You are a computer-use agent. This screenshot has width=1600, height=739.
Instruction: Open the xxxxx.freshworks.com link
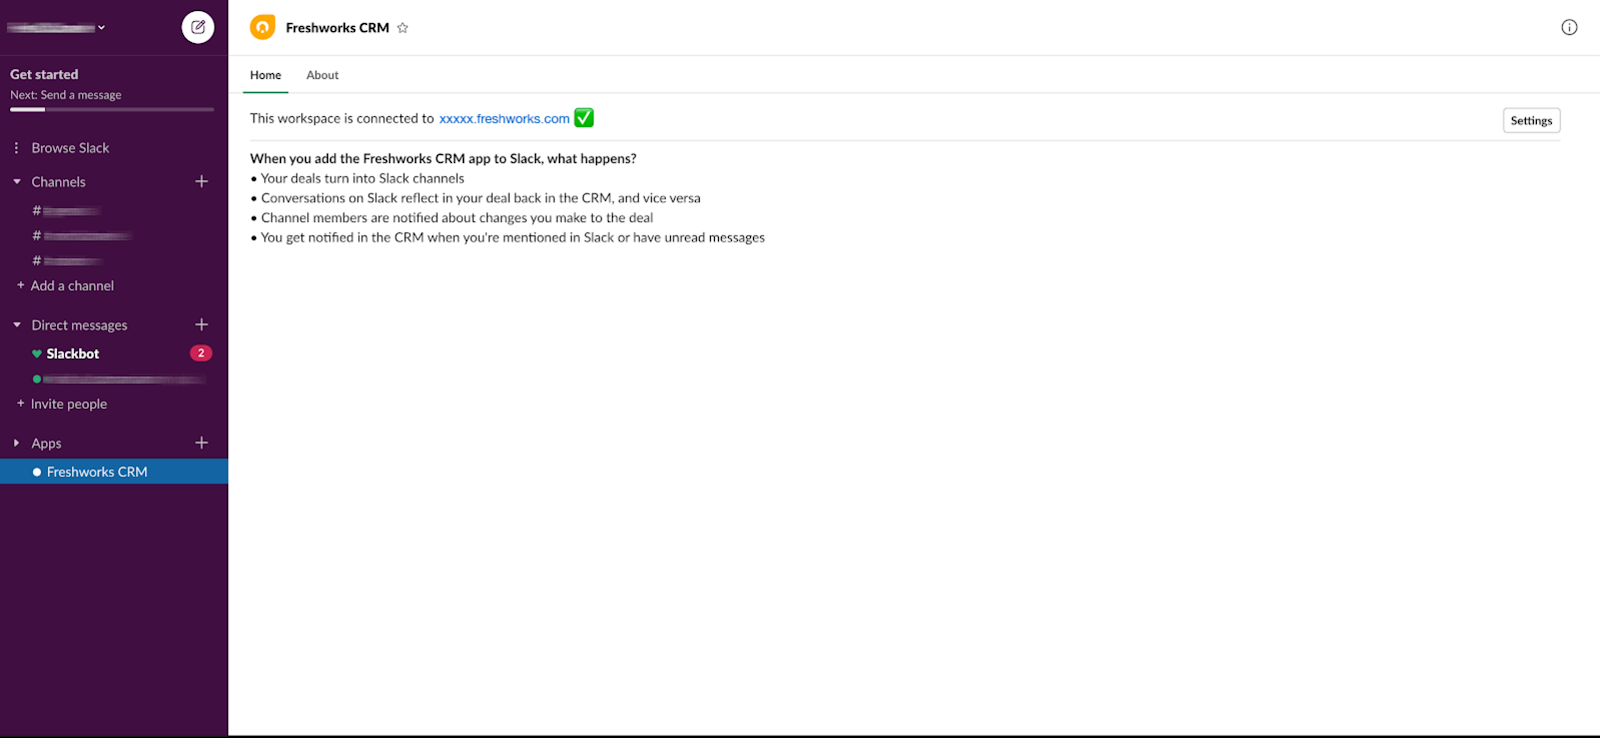pyautogui.click(x=504, y=118)
